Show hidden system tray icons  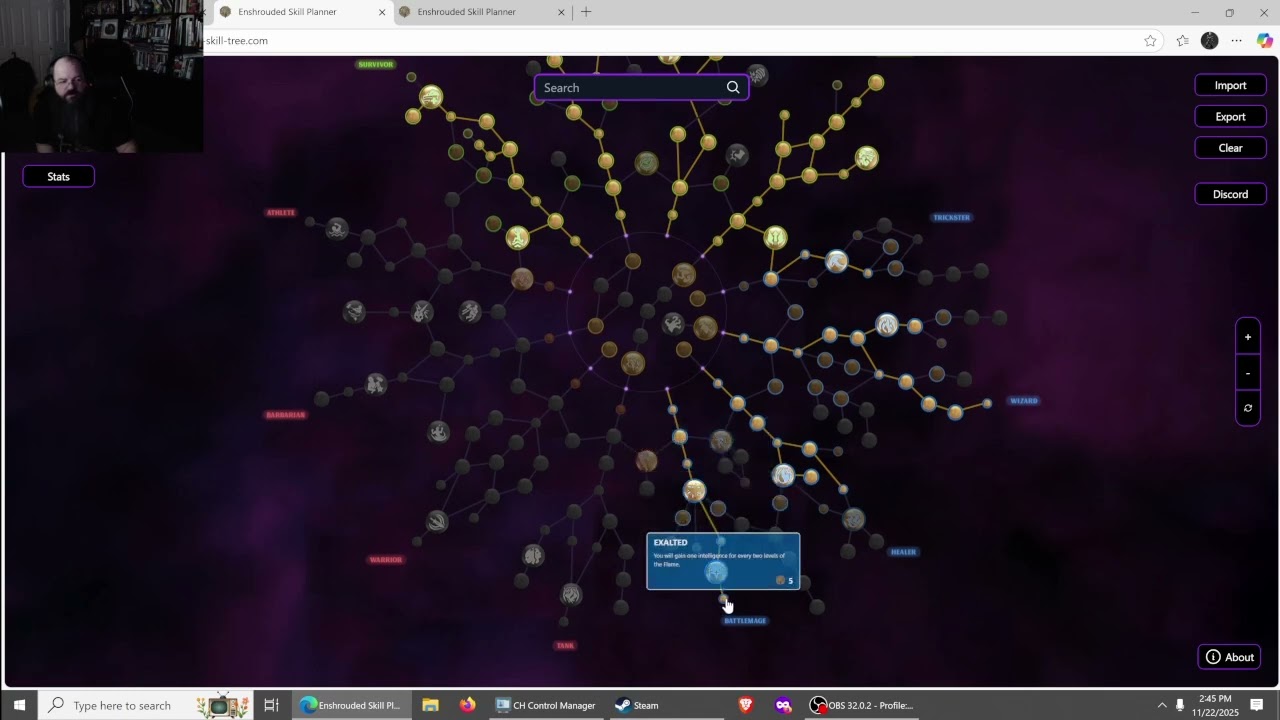pos(1162,705)
